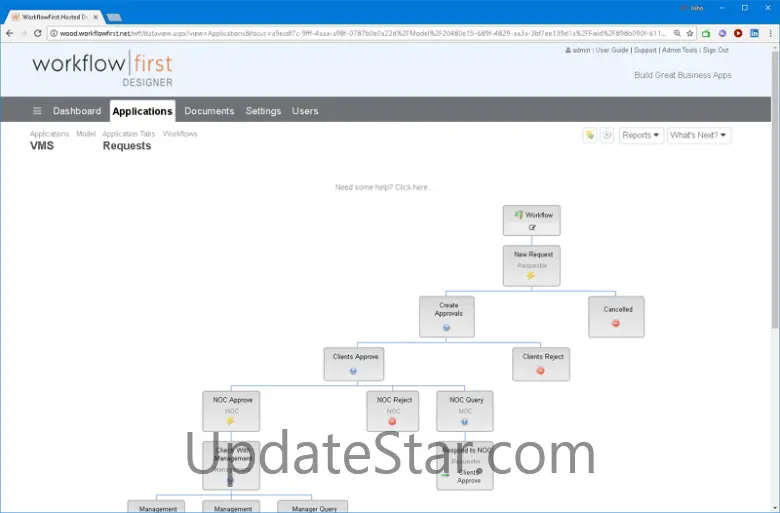780x513 pixels.
Task: Click the site info icon in address bar
Action: [54, 33]
